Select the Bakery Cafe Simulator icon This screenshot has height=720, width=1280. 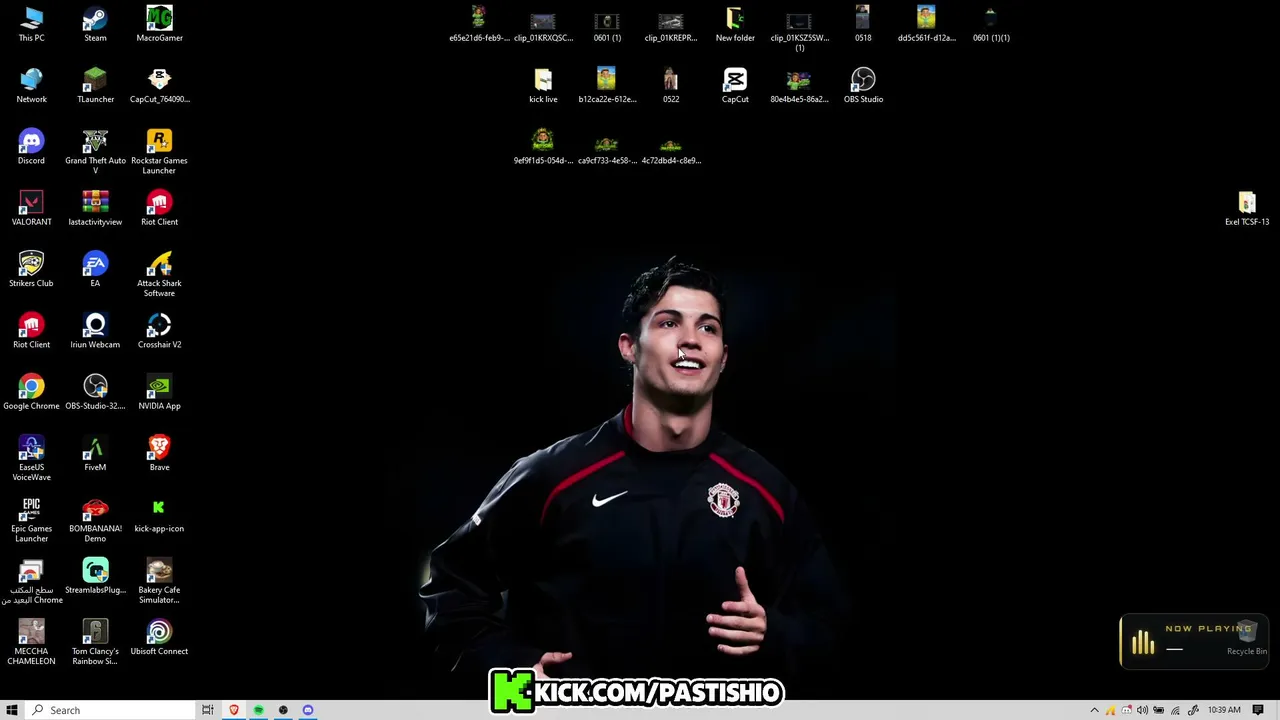[159, 580]
